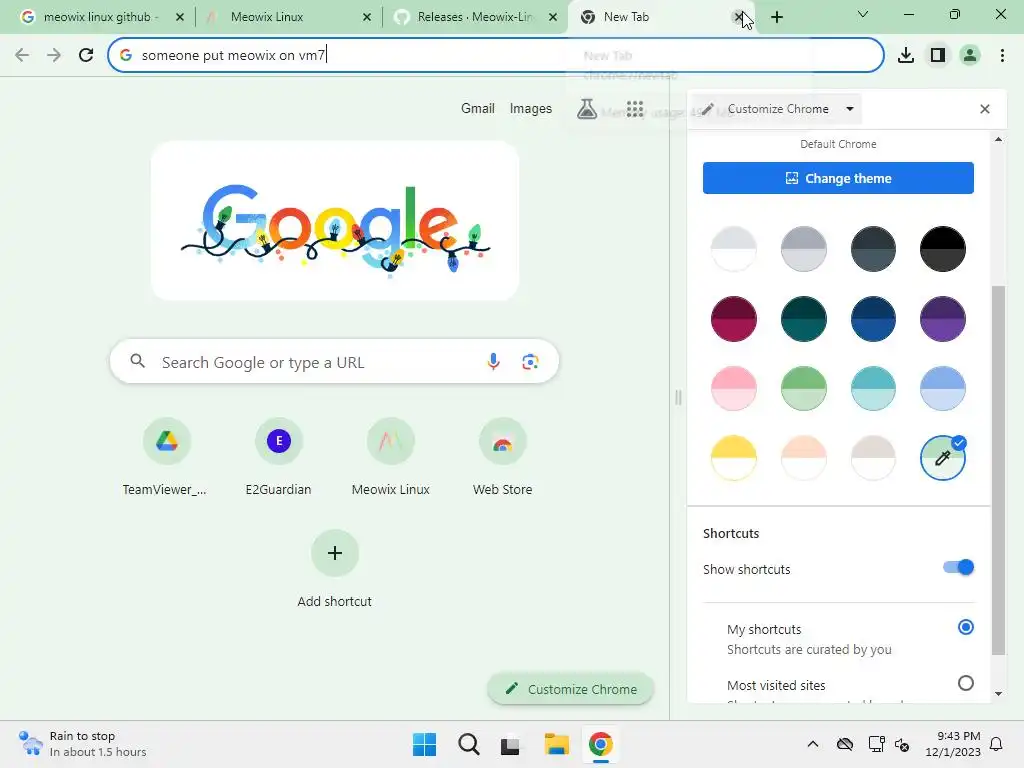The width and height of the screenshot is (1024, 768).
Task: Pick the dark teal color swatch
Action: pos(803,319)
